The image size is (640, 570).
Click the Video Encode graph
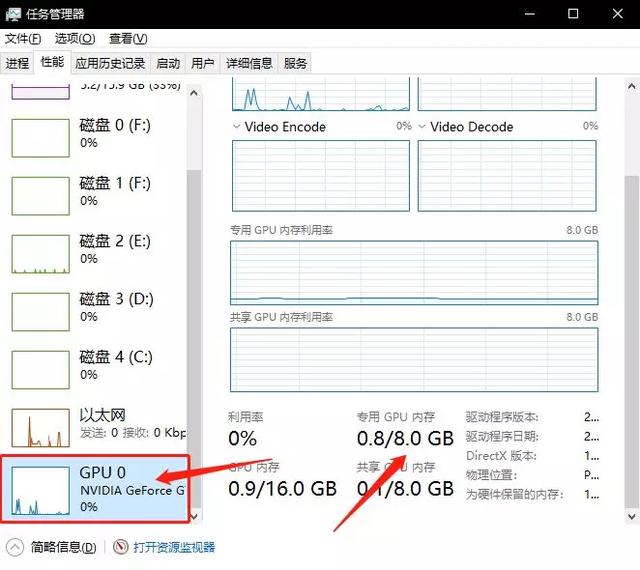point(321,176)
